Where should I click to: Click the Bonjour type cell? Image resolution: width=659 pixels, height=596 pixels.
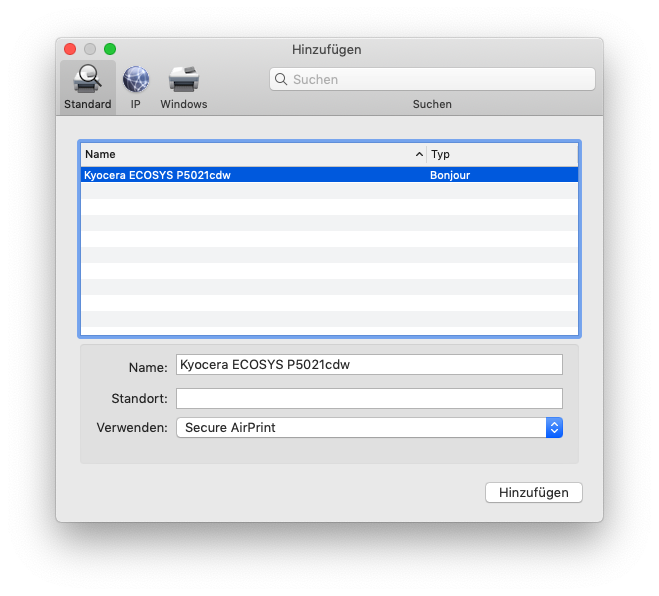click(x=450, y=175)
